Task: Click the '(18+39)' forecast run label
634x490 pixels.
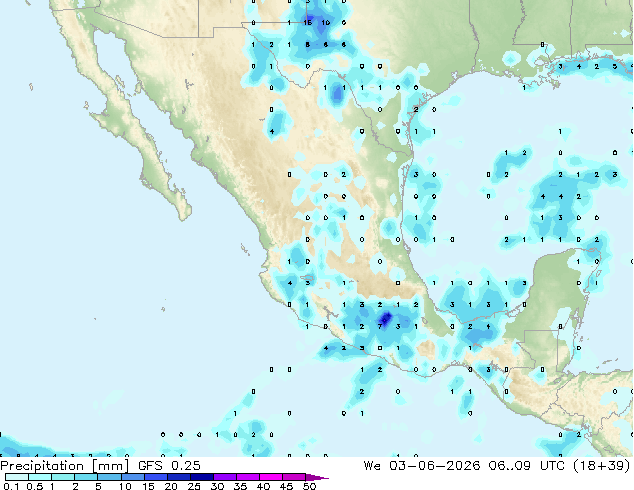Action: click(x=602, y=466)
